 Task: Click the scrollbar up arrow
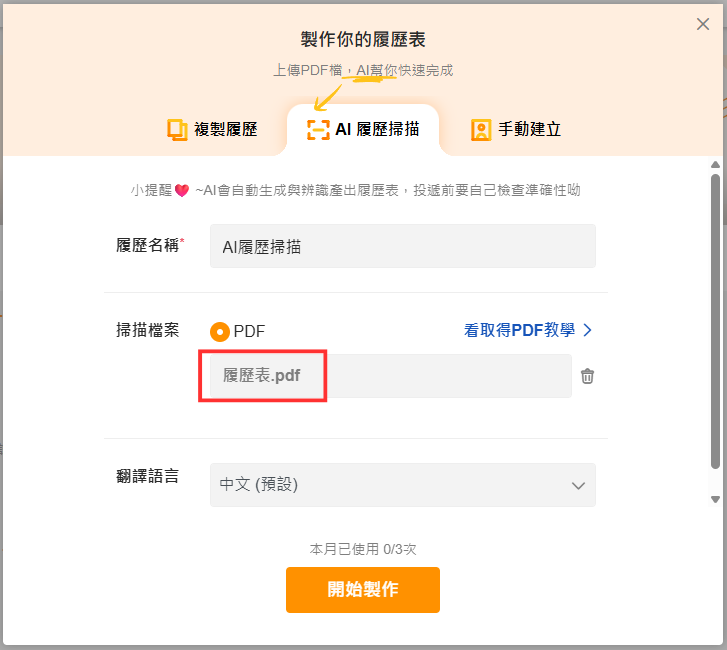715,163
